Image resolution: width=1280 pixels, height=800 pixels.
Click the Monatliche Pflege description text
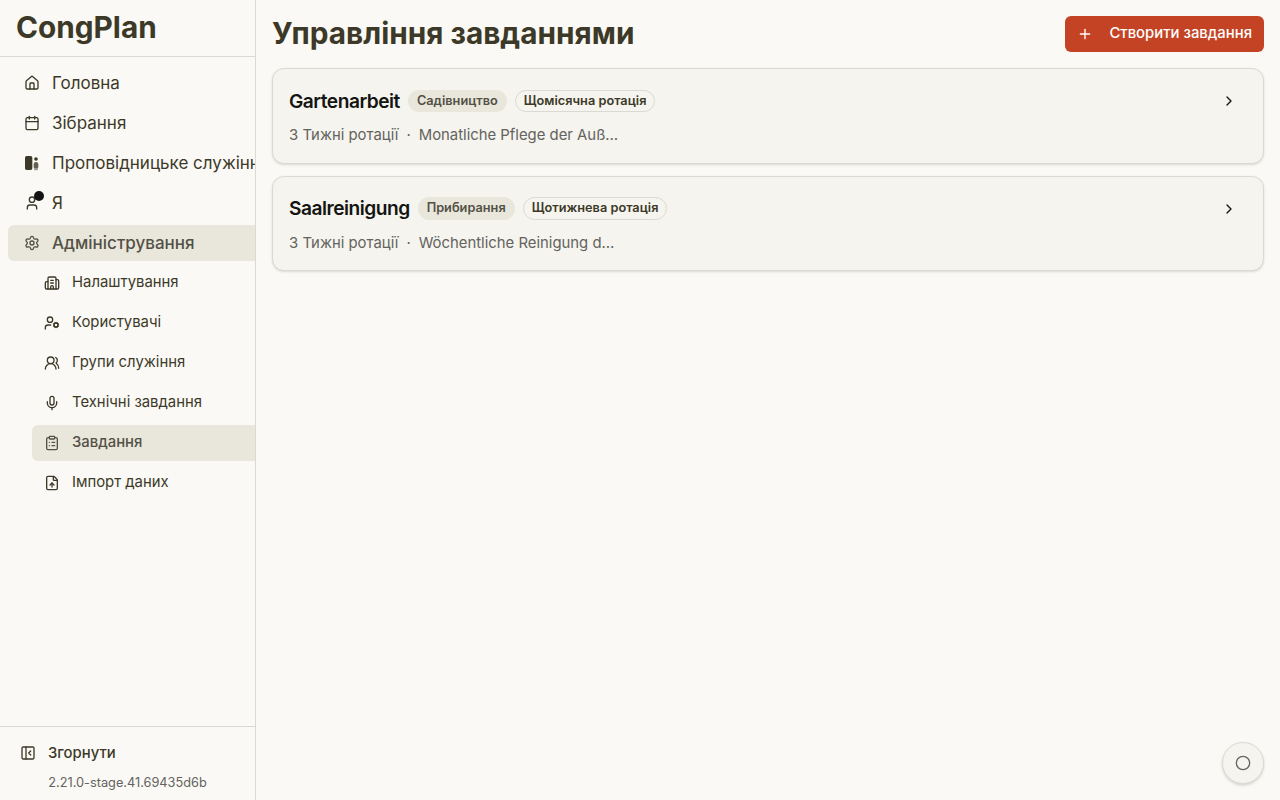coord(518,135)
